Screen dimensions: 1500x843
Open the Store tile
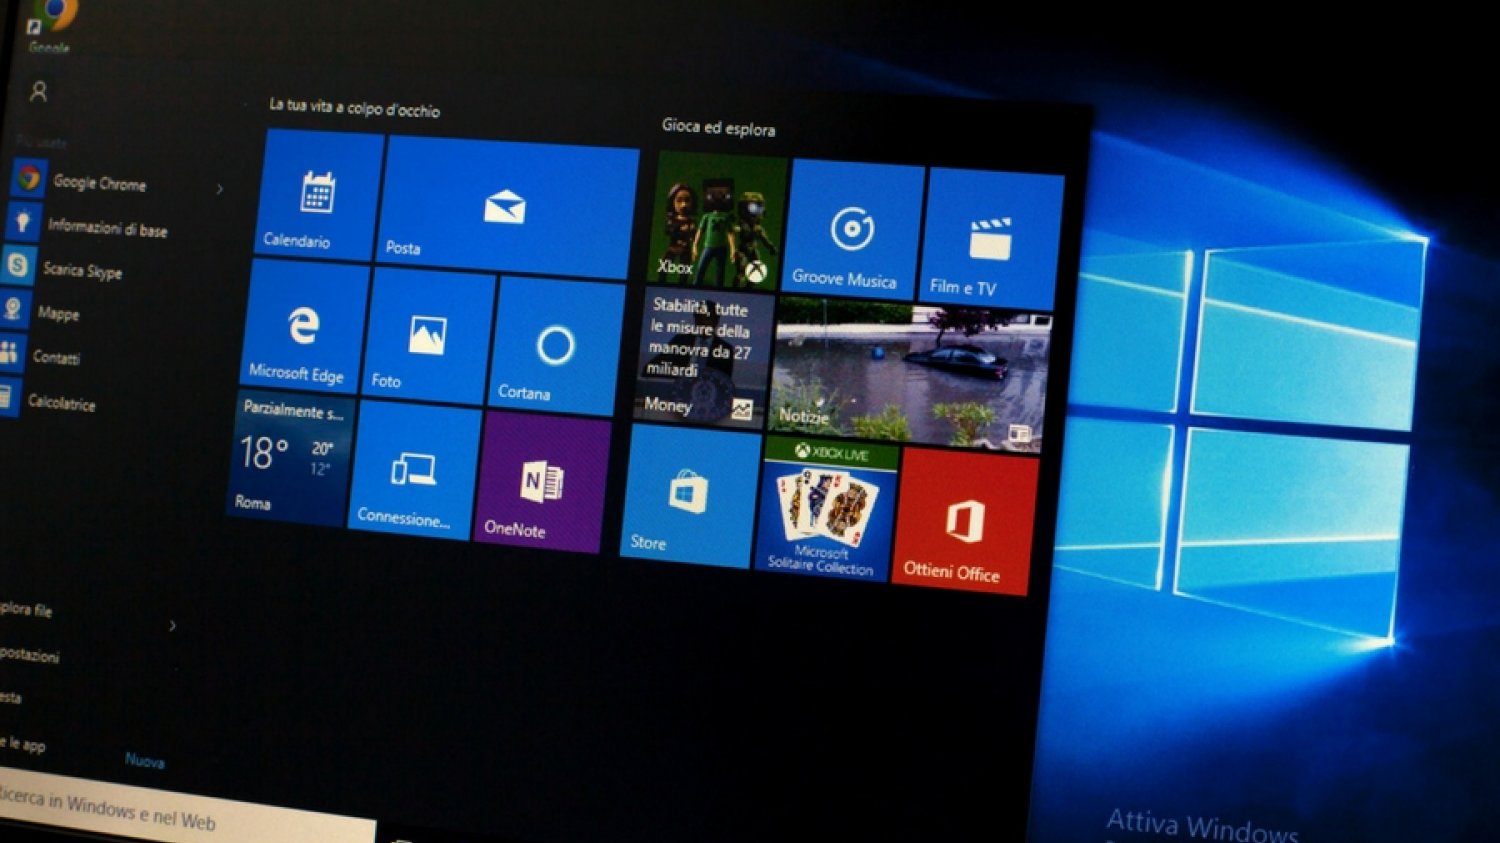[x=688, y=495]
